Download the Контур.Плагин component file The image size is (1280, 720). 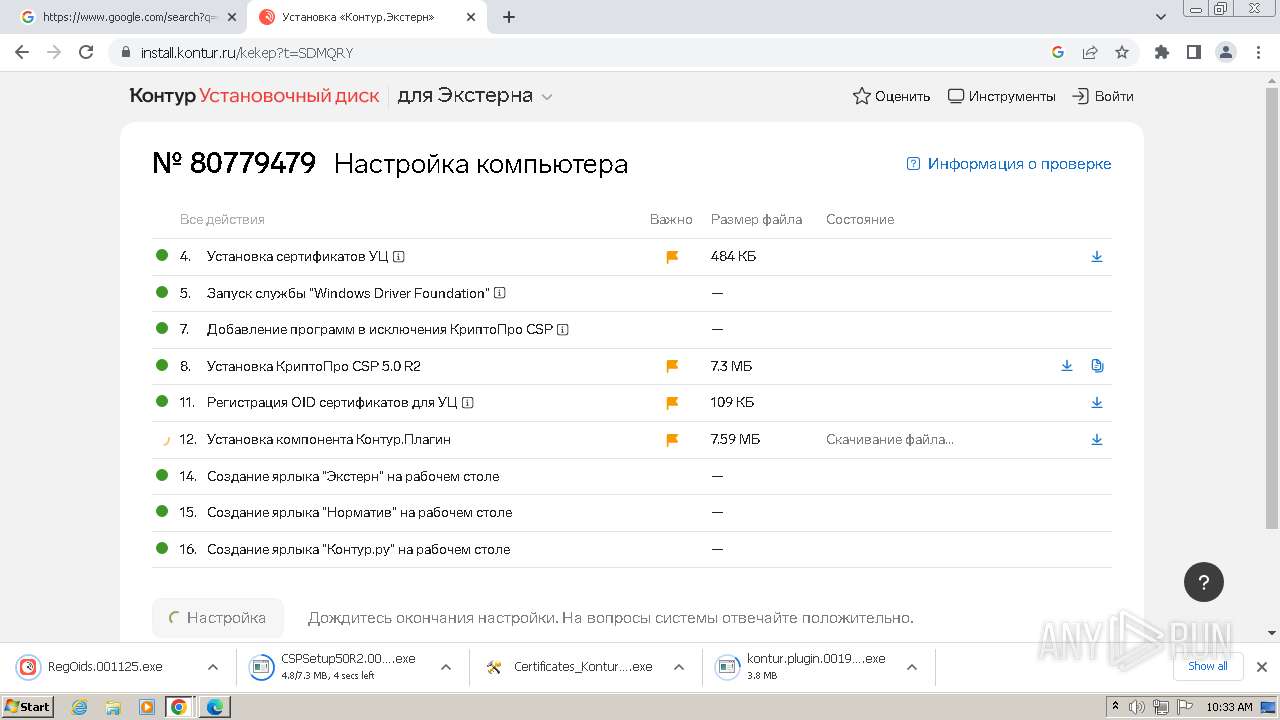[1097, 440]
